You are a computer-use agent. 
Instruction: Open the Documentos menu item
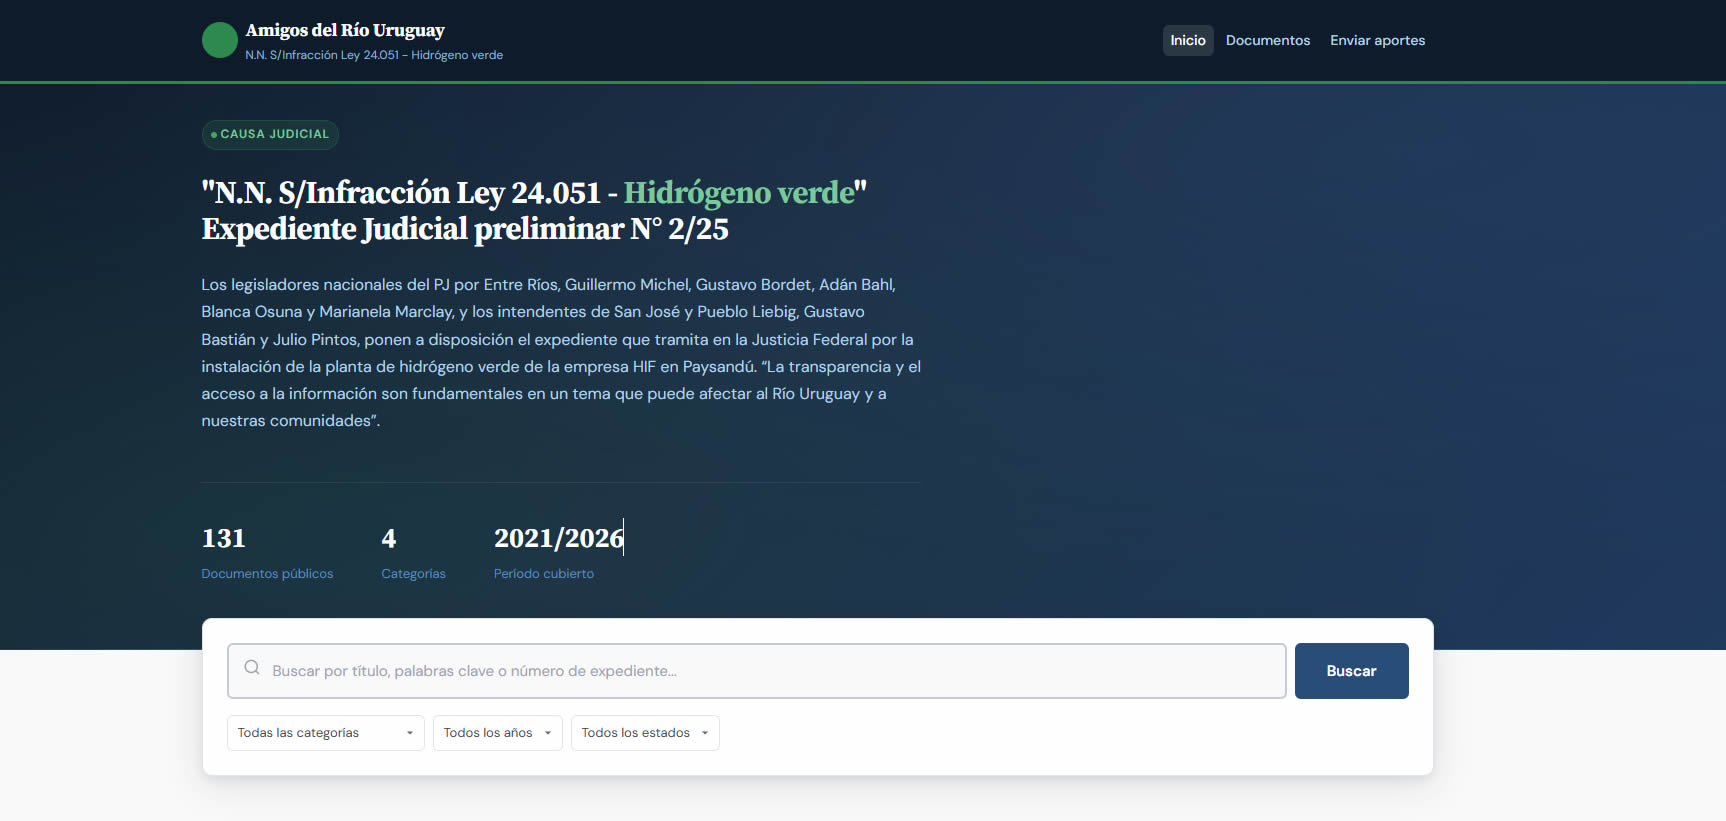point(1267,40)
